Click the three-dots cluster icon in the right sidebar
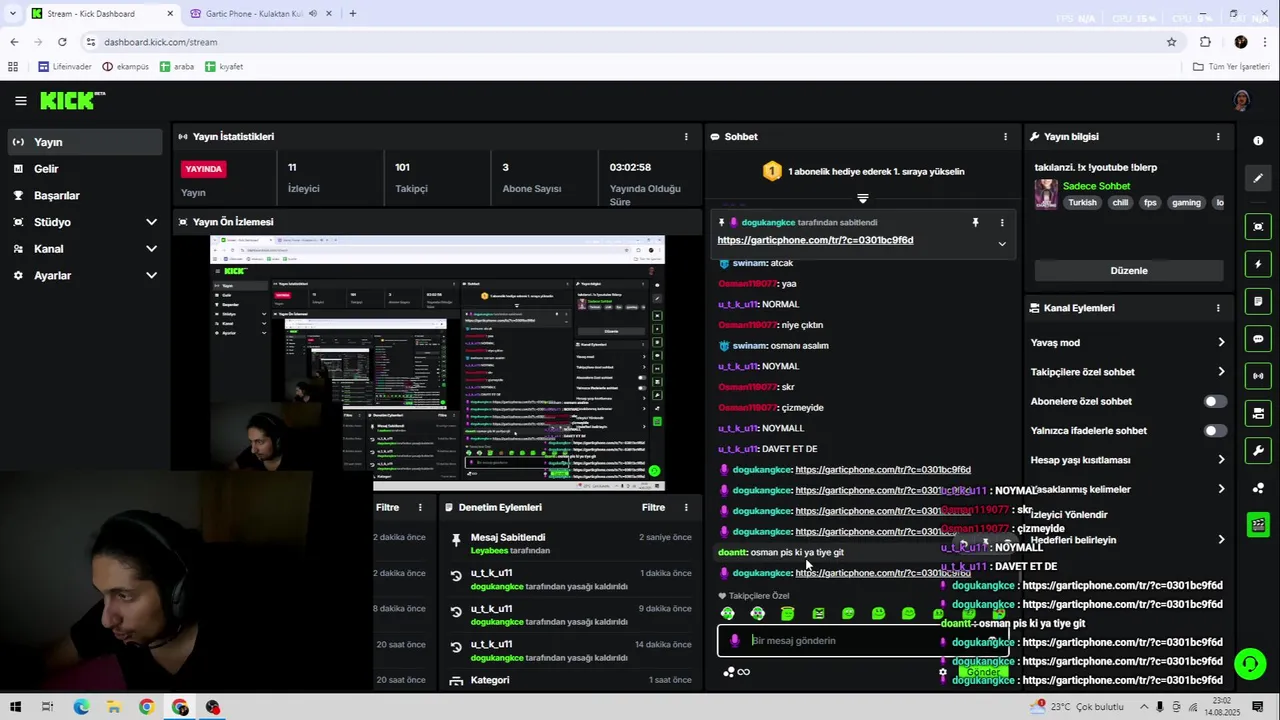 pos(1258,488)
